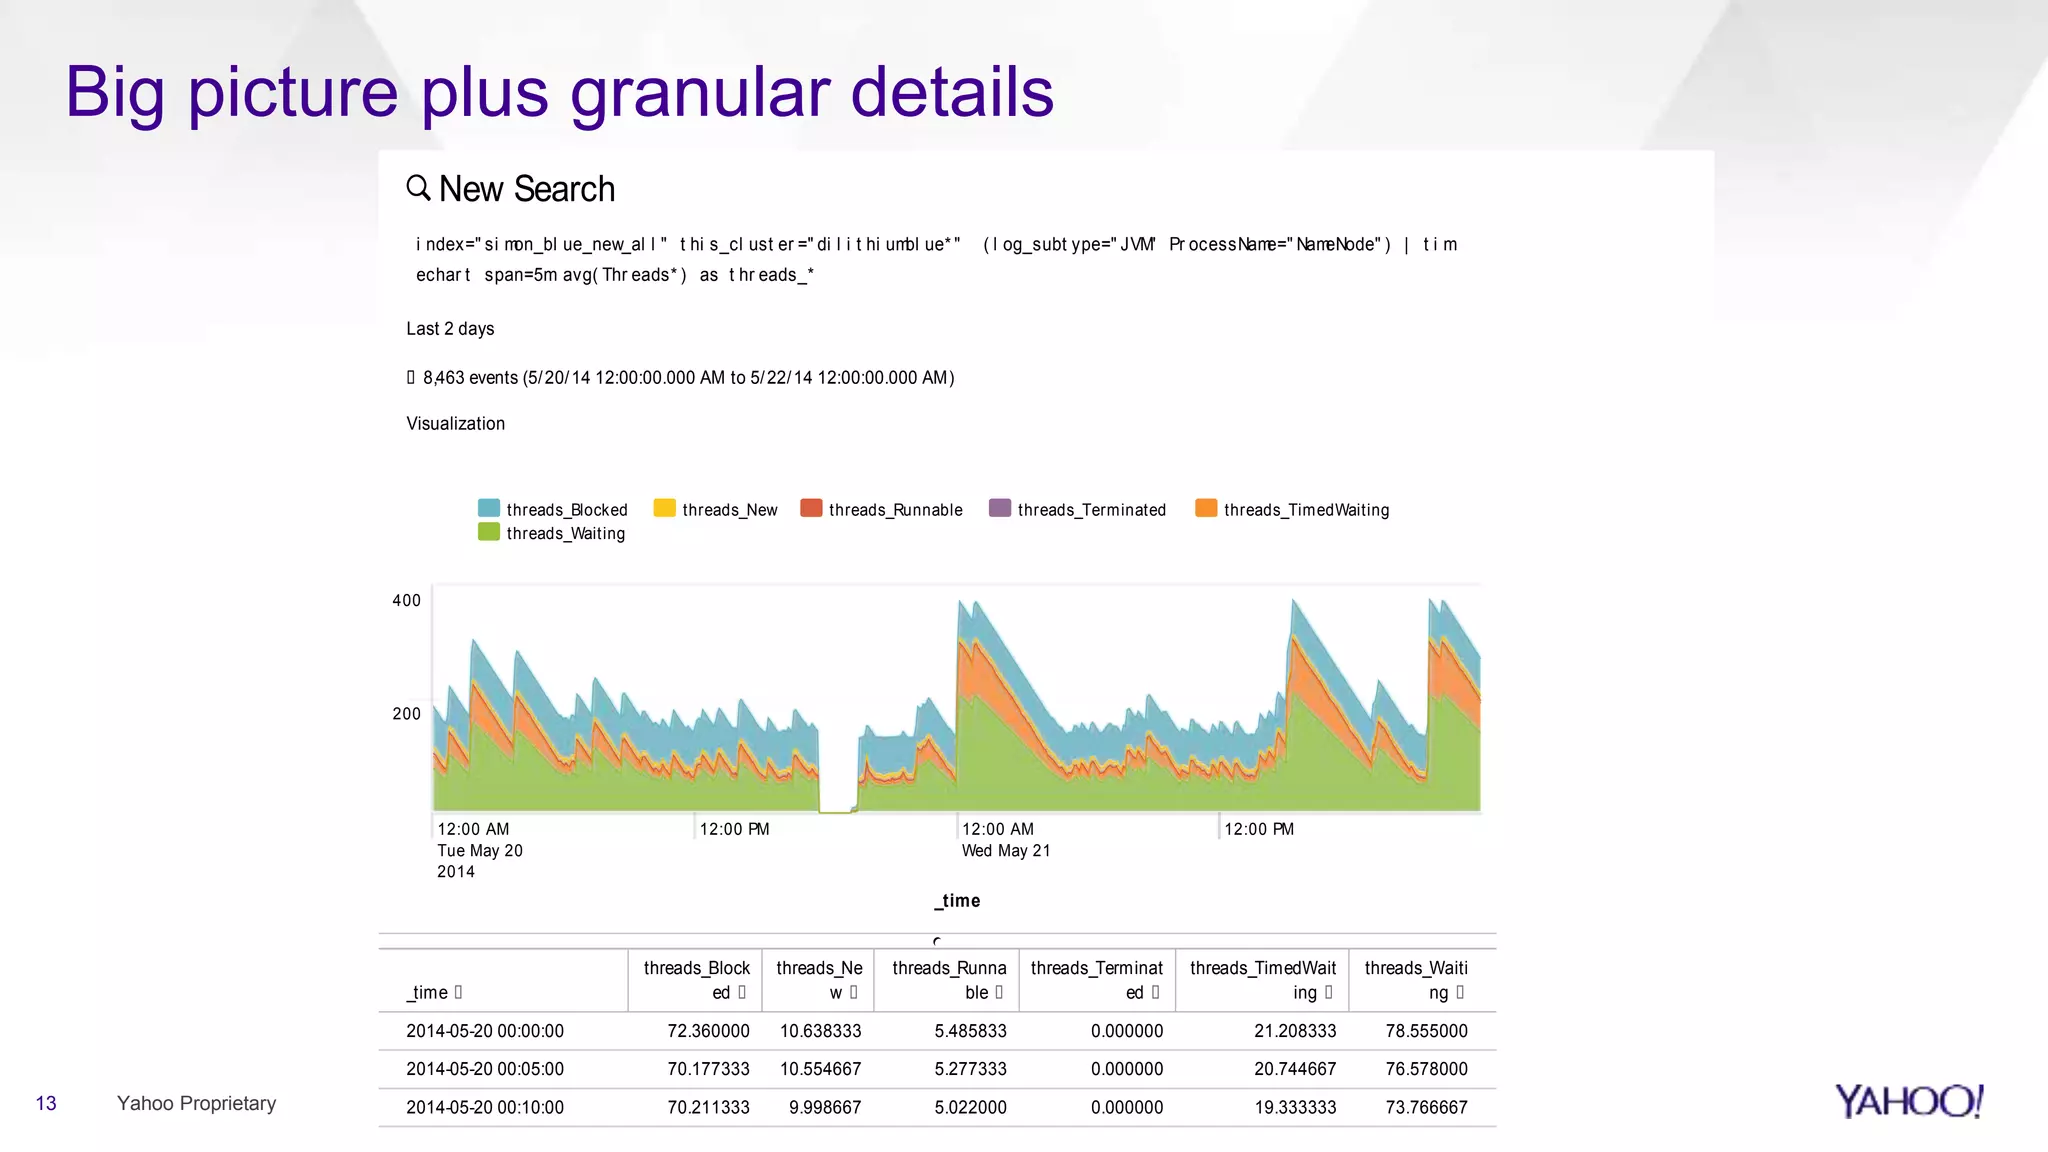The height and width of the screenshot is (1152, 2048).
Task: Click the 76.578000 threads_Waiting value
Action: tap(1426, 1069)
